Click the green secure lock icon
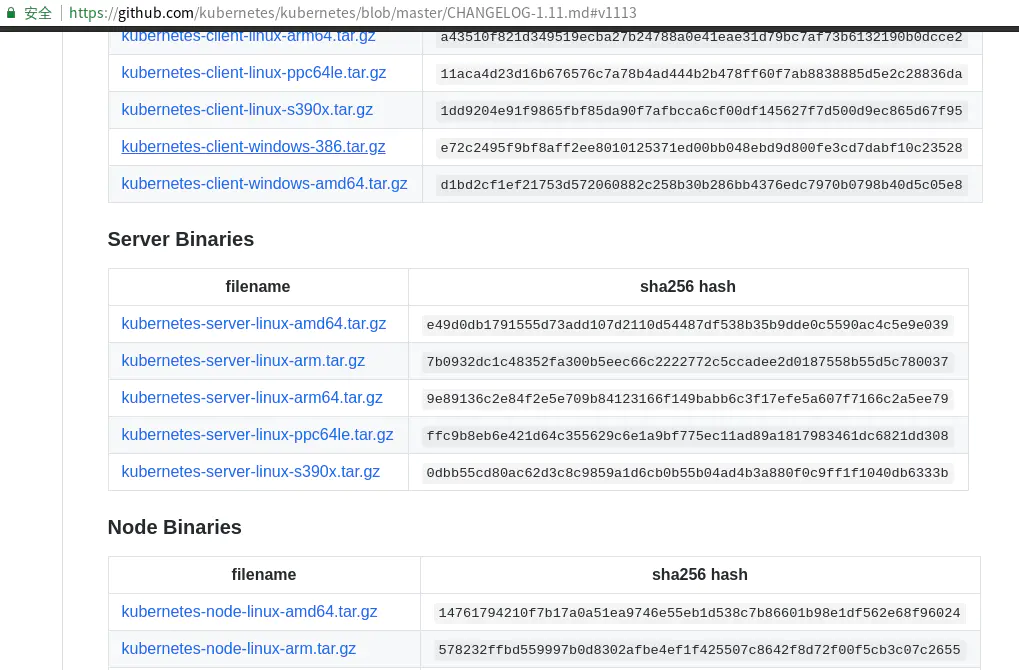 (10, 13)
